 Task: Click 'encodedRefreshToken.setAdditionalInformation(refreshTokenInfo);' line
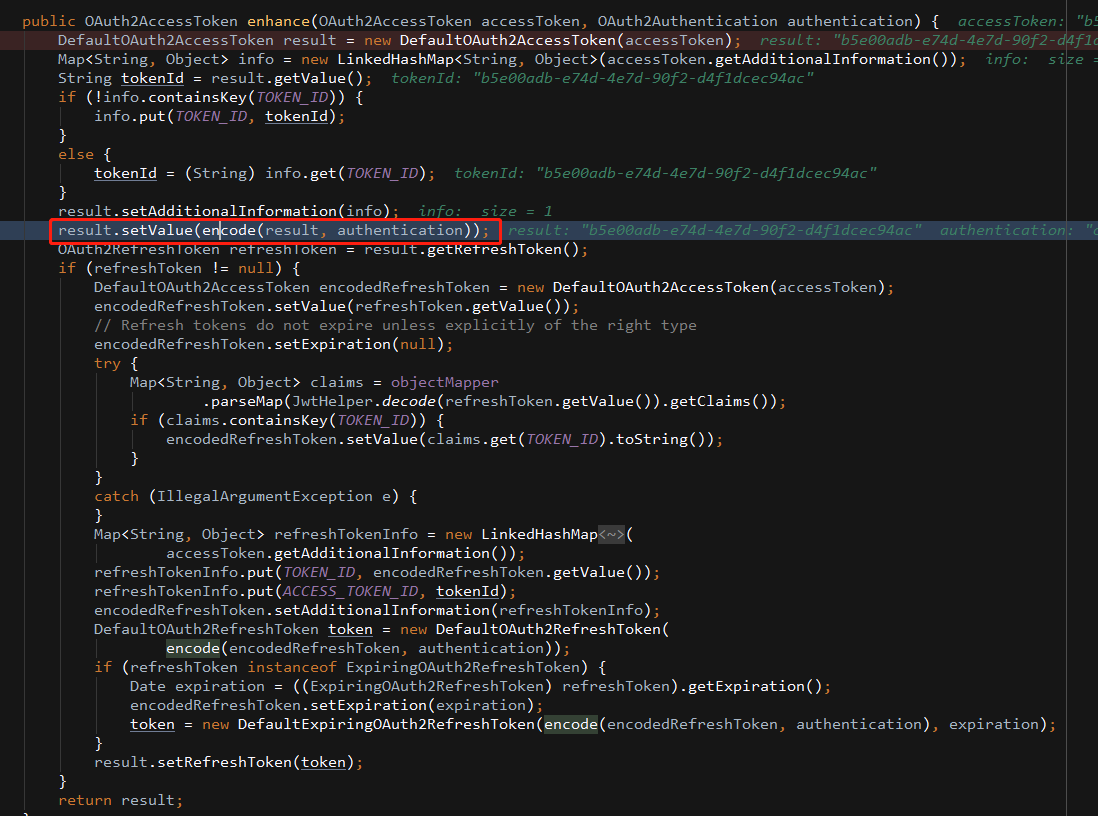[x=377, y=609]
